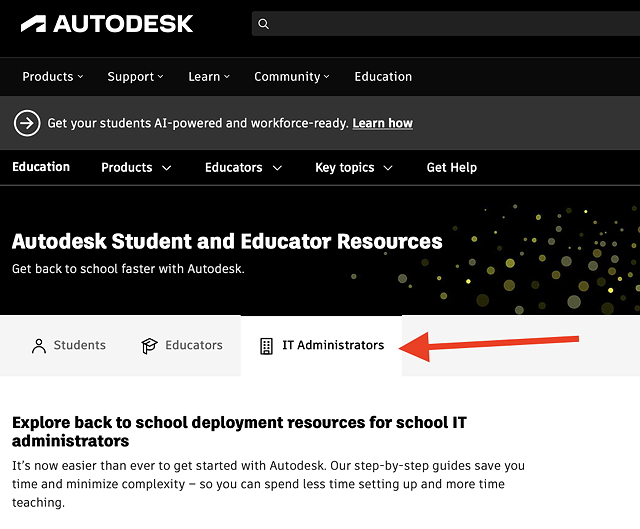
Task: Click the IT Administrators building icon
Action: point(266,346)
